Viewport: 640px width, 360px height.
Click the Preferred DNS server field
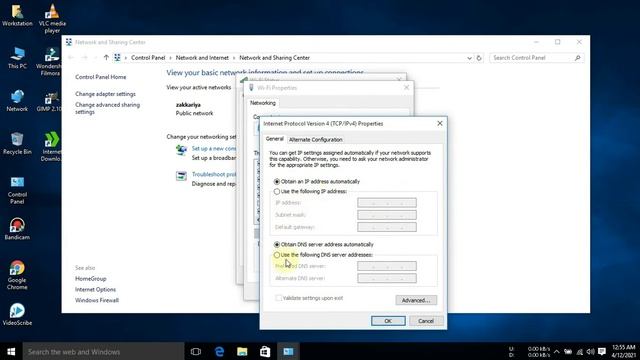point(387,266)
